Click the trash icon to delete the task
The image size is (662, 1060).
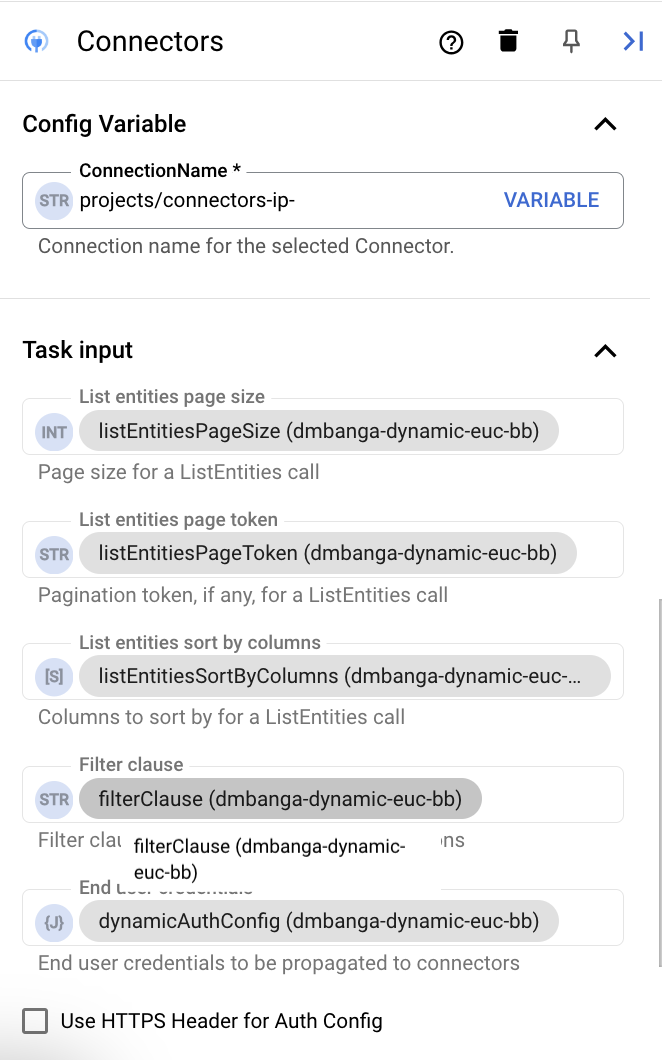(x=508, y=41)
